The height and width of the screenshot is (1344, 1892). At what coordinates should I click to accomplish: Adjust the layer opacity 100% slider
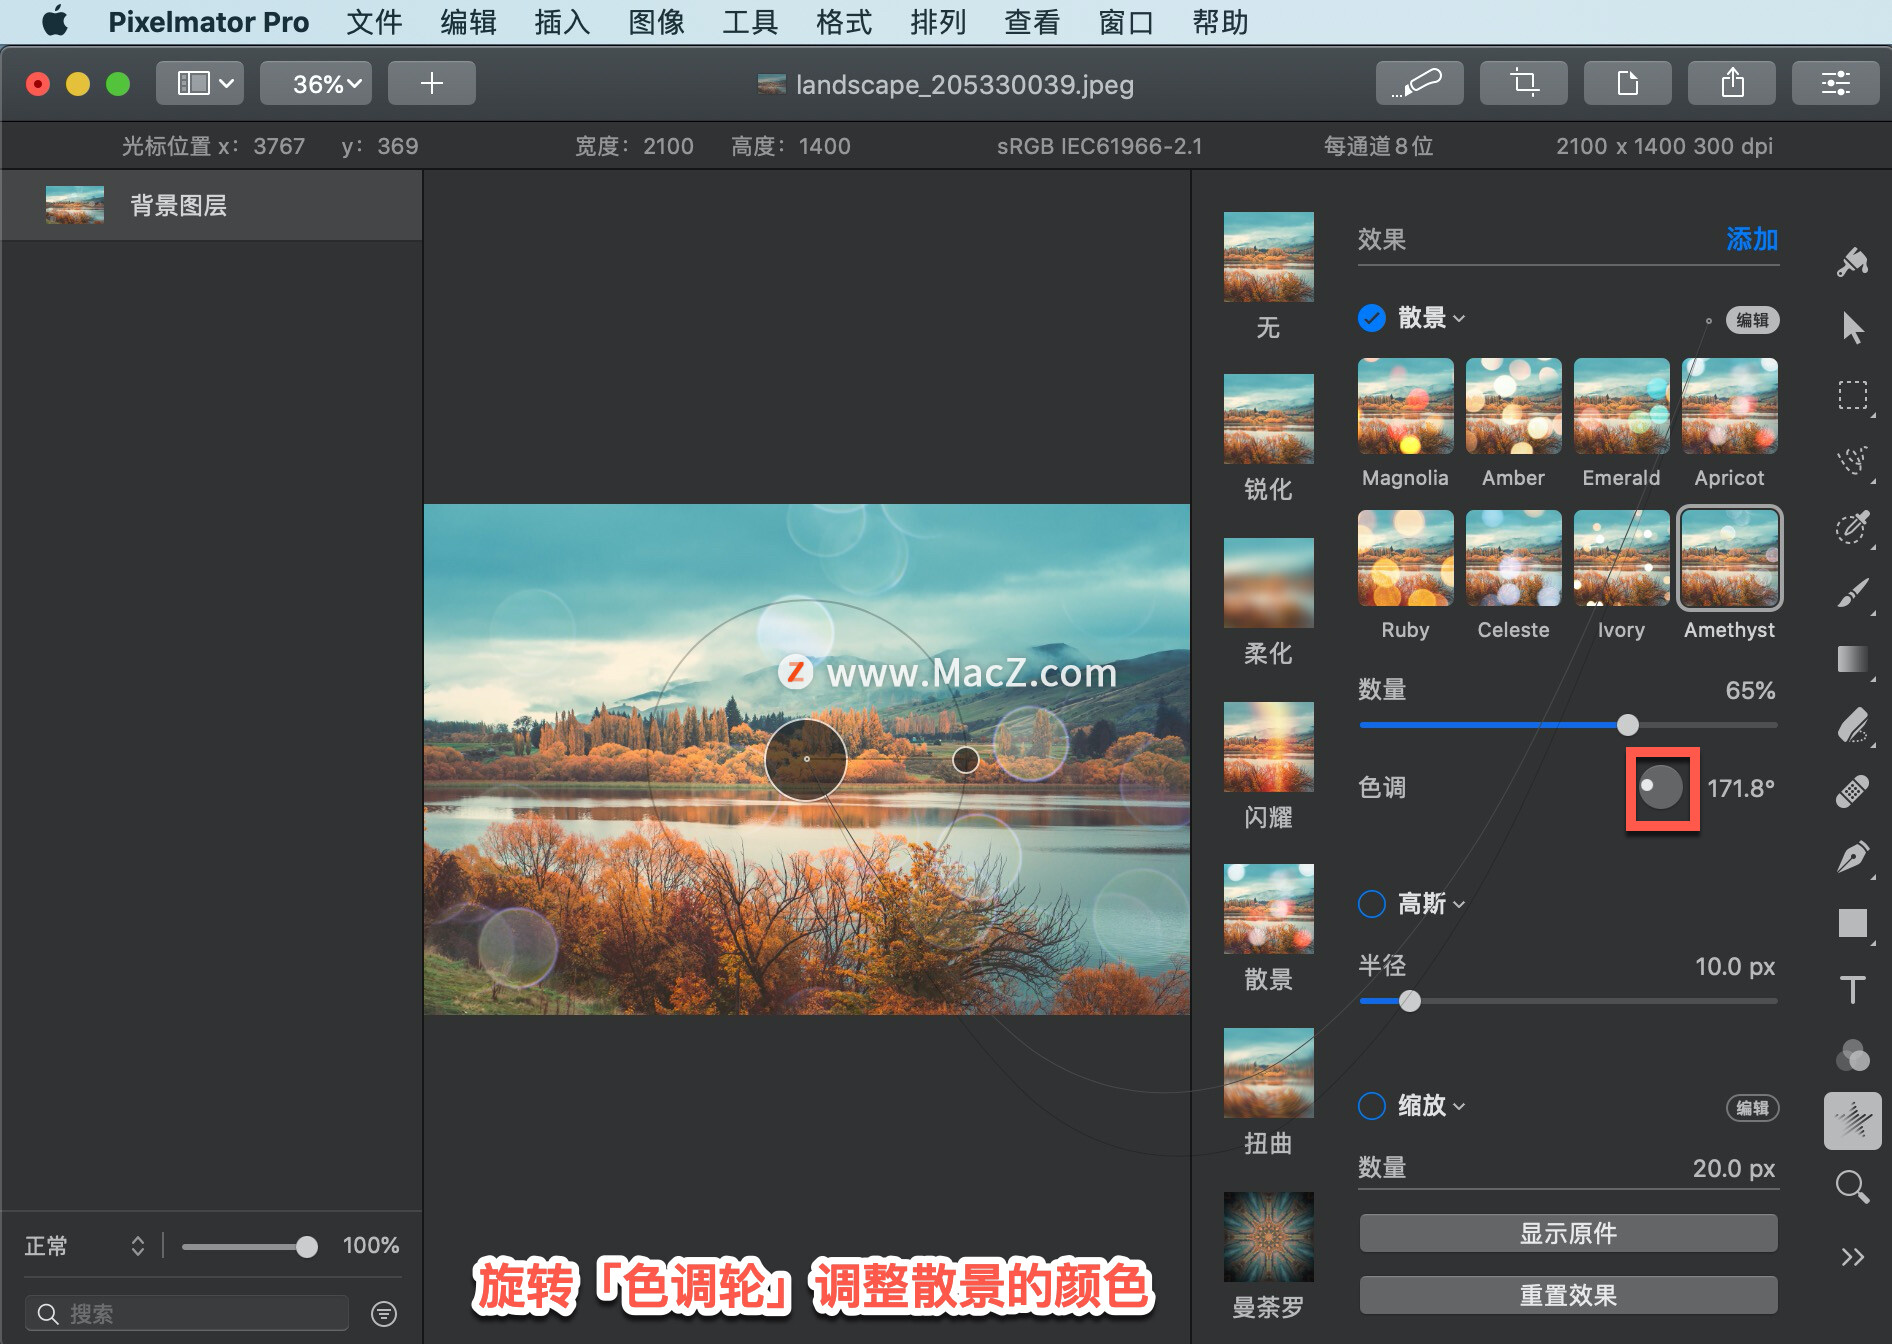click(x=307, y=1247)
